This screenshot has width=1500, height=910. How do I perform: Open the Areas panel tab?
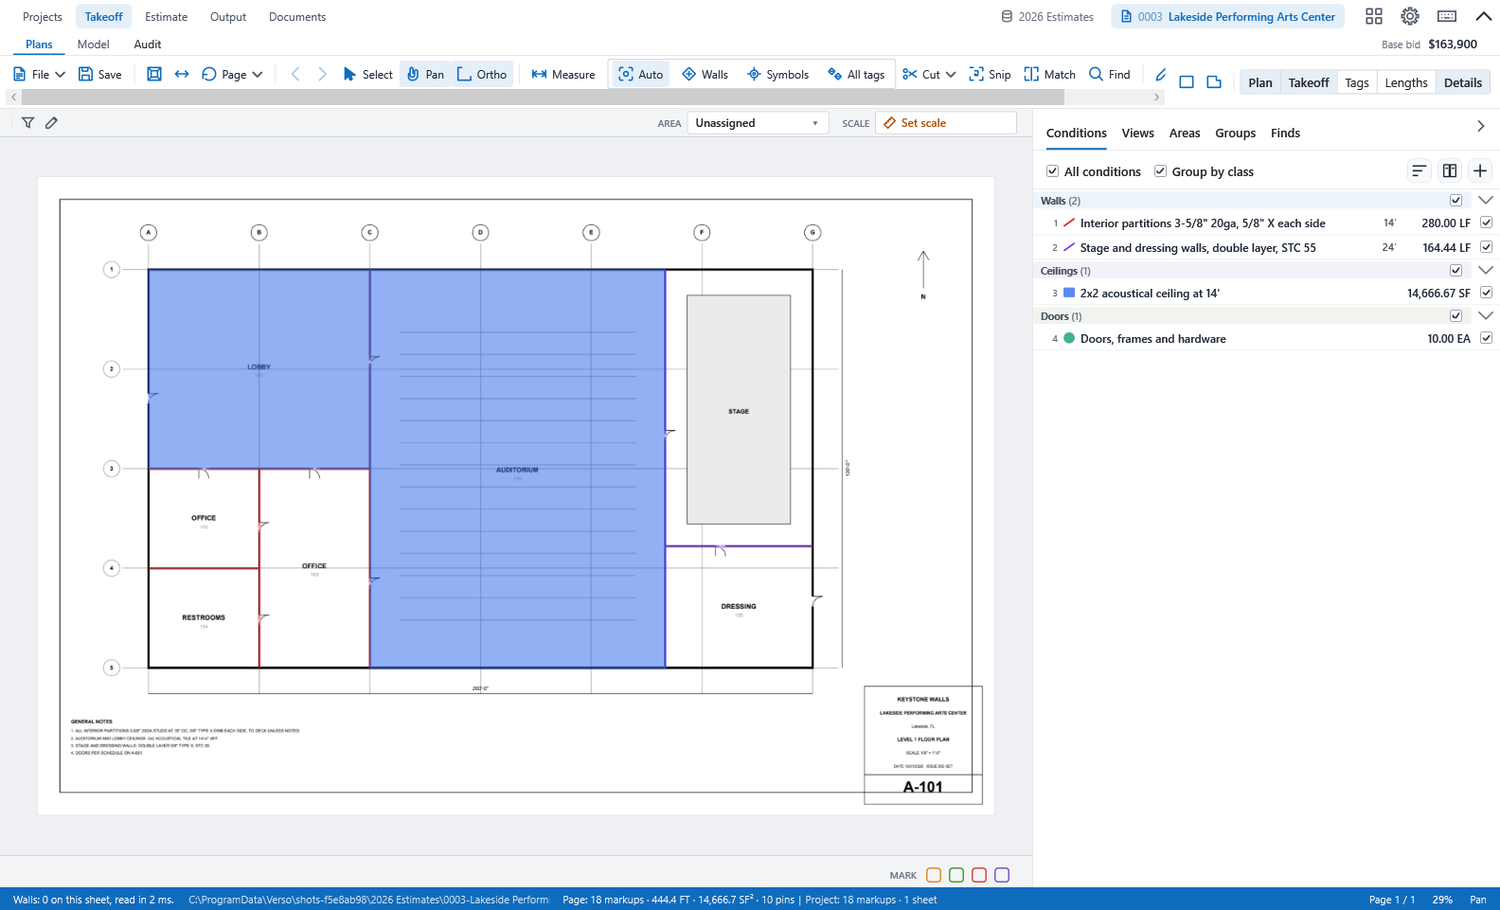click(1184, 133)
